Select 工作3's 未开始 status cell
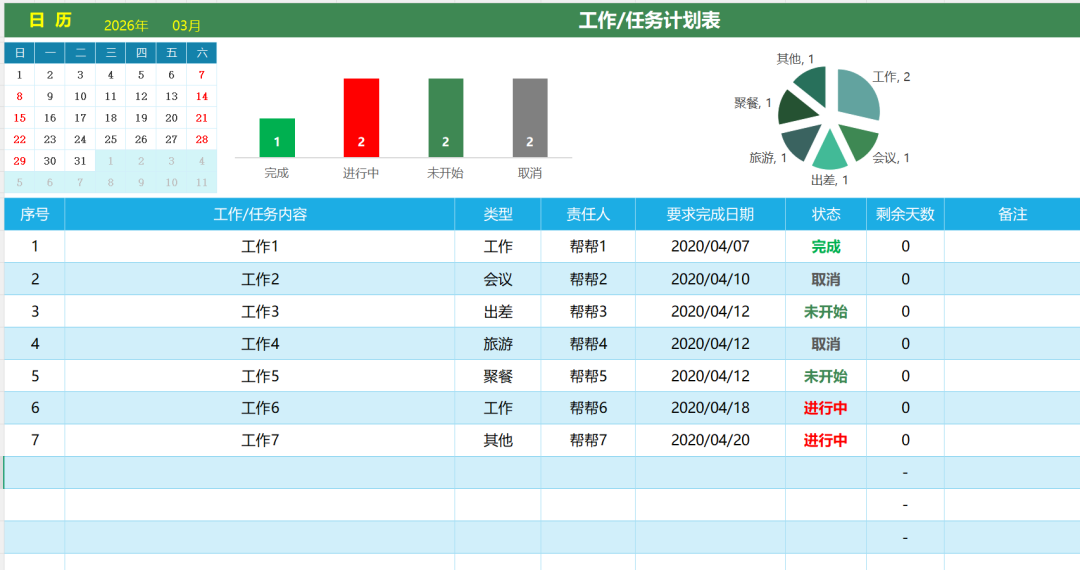The image size is (1080, 570). coord(826,311)
